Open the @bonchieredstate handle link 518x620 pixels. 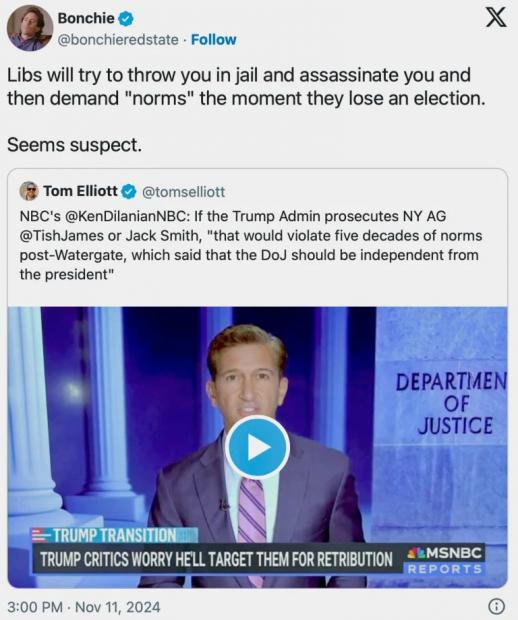pyautogui.click(x=118, y=40)
